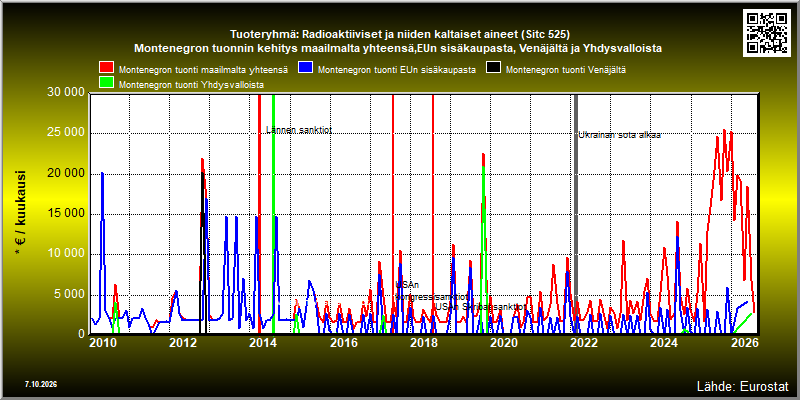This screenshot has height=400, width=800.
Task: Click the y-axis label '15 000'
Action: pyautogui.click(x=66, y=214)
